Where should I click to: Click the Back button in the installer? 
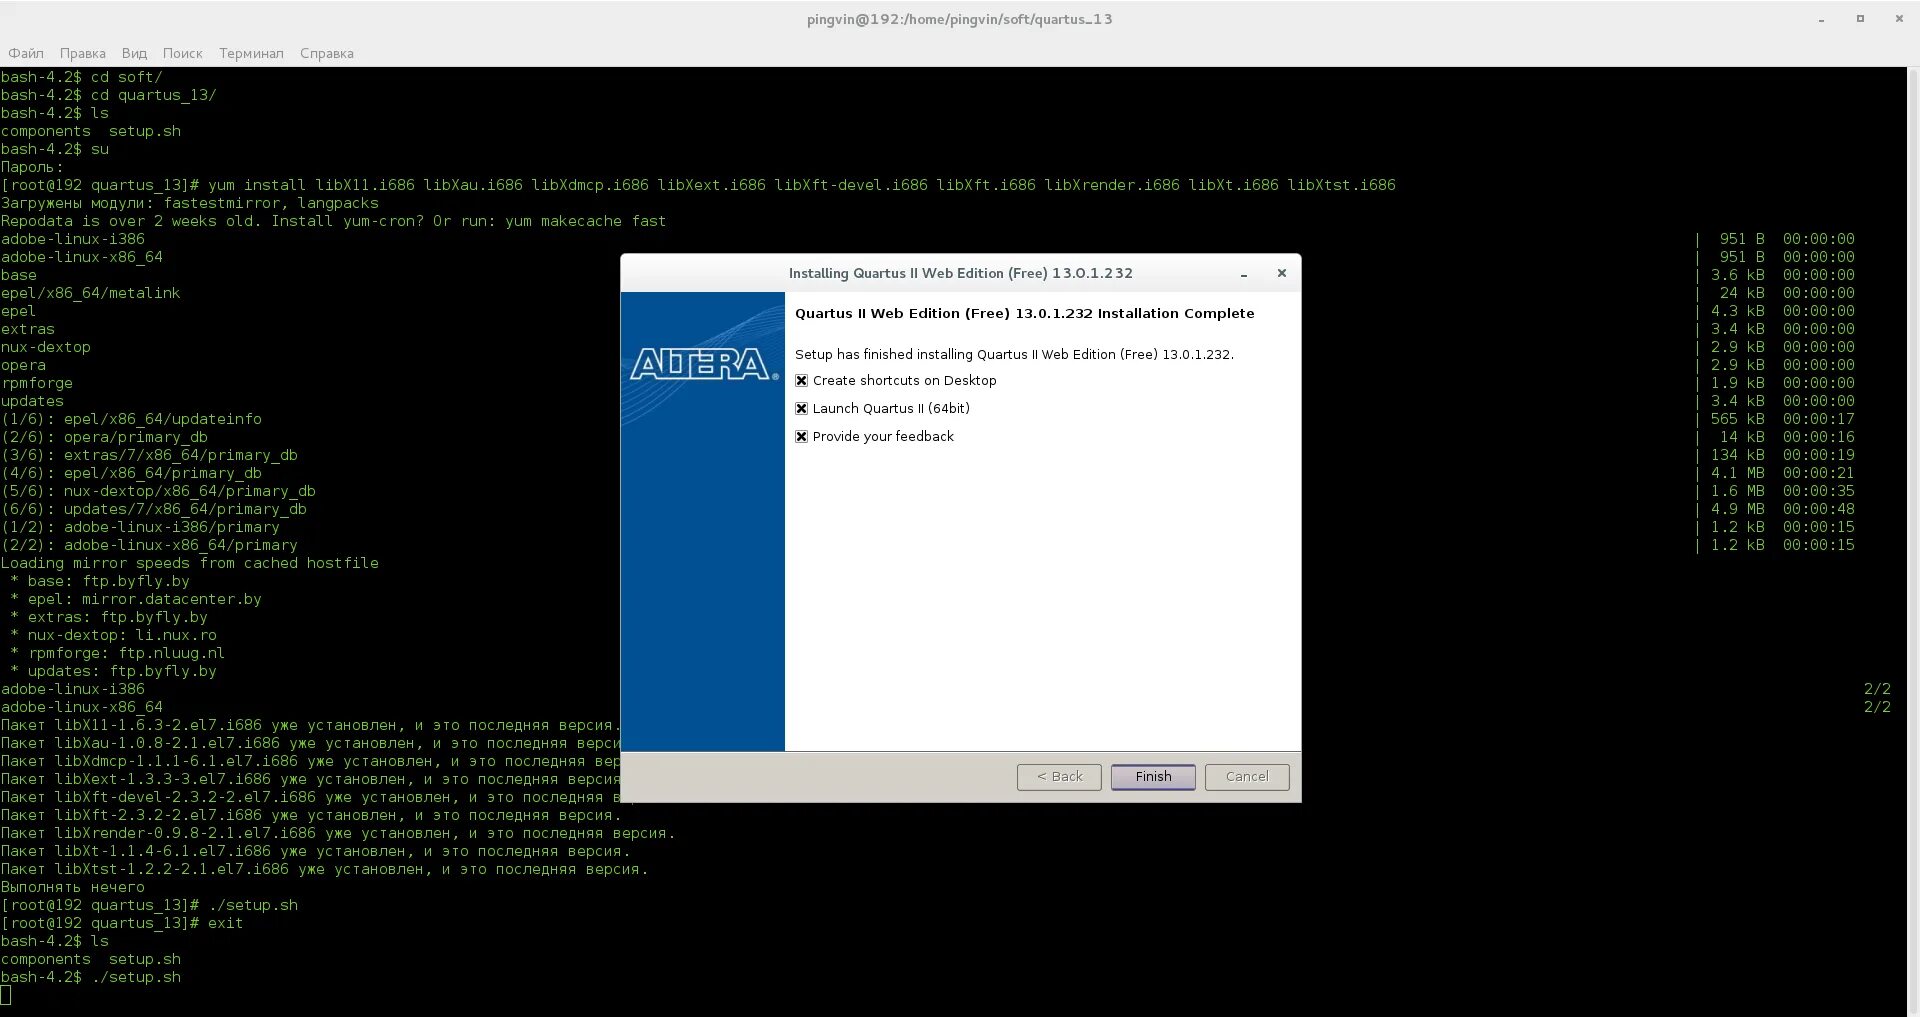[x=1059, y=777]
